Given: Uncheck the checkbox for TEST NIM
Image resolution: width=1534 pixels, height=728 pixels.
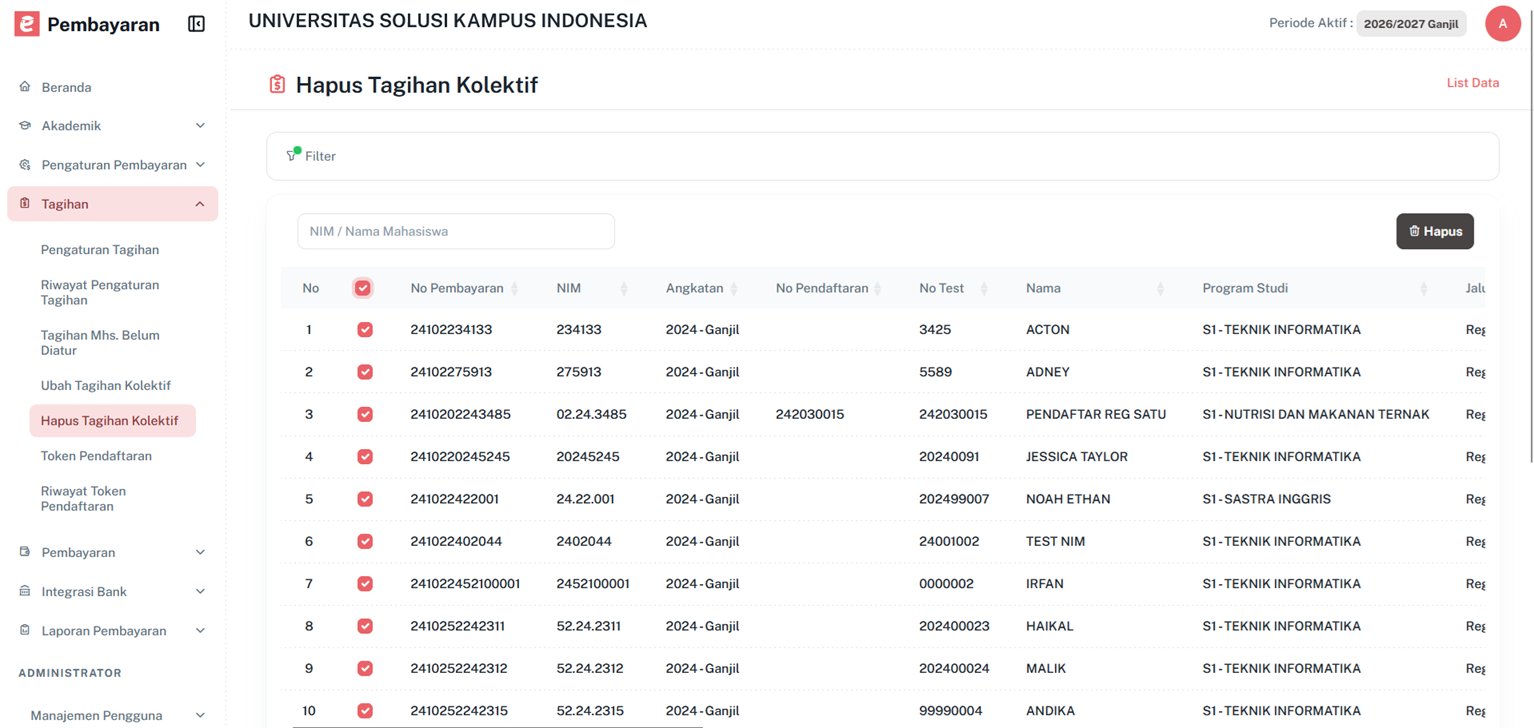Looking at the screenshot, I should (365, 541).
